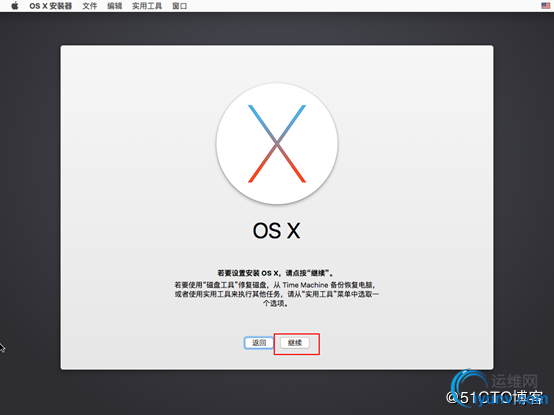Image resolution: width=554 pixels, height=415 pixels.
Task: Open the 实用工具 menu
Action: click(147, 6)
